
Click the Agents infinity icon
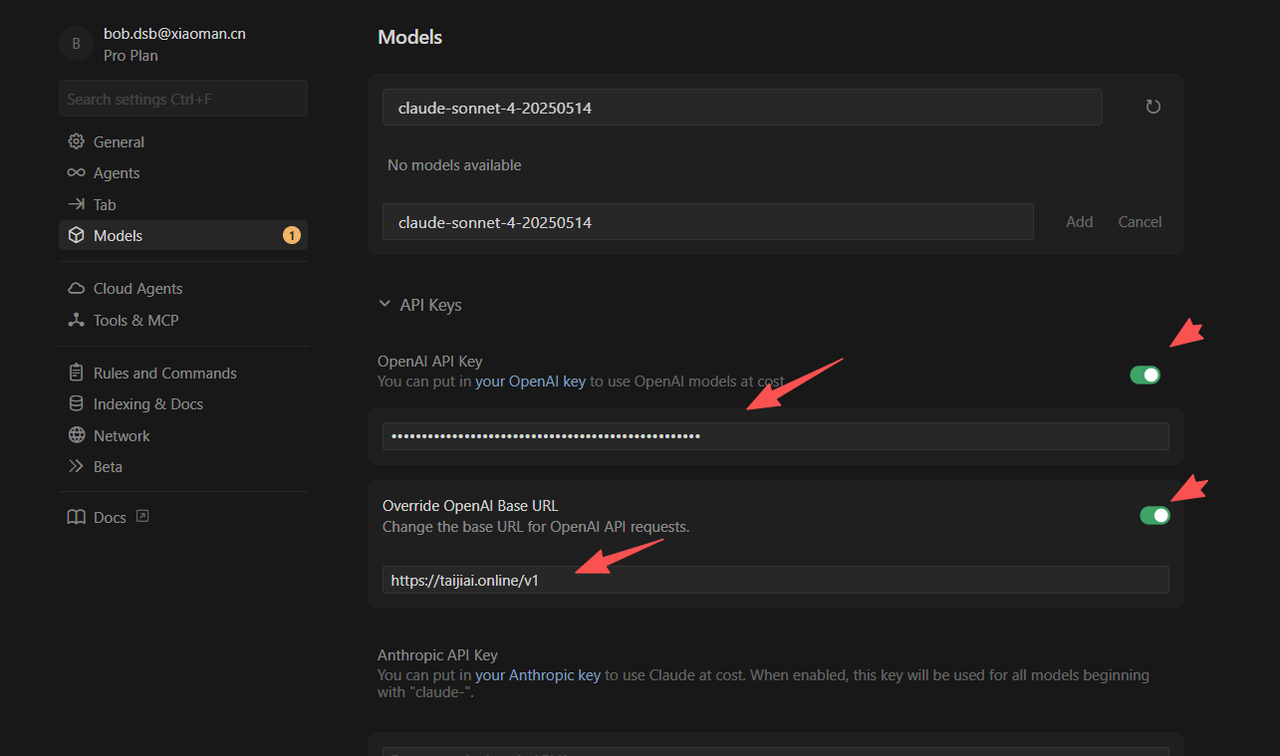tap(76, 173)
